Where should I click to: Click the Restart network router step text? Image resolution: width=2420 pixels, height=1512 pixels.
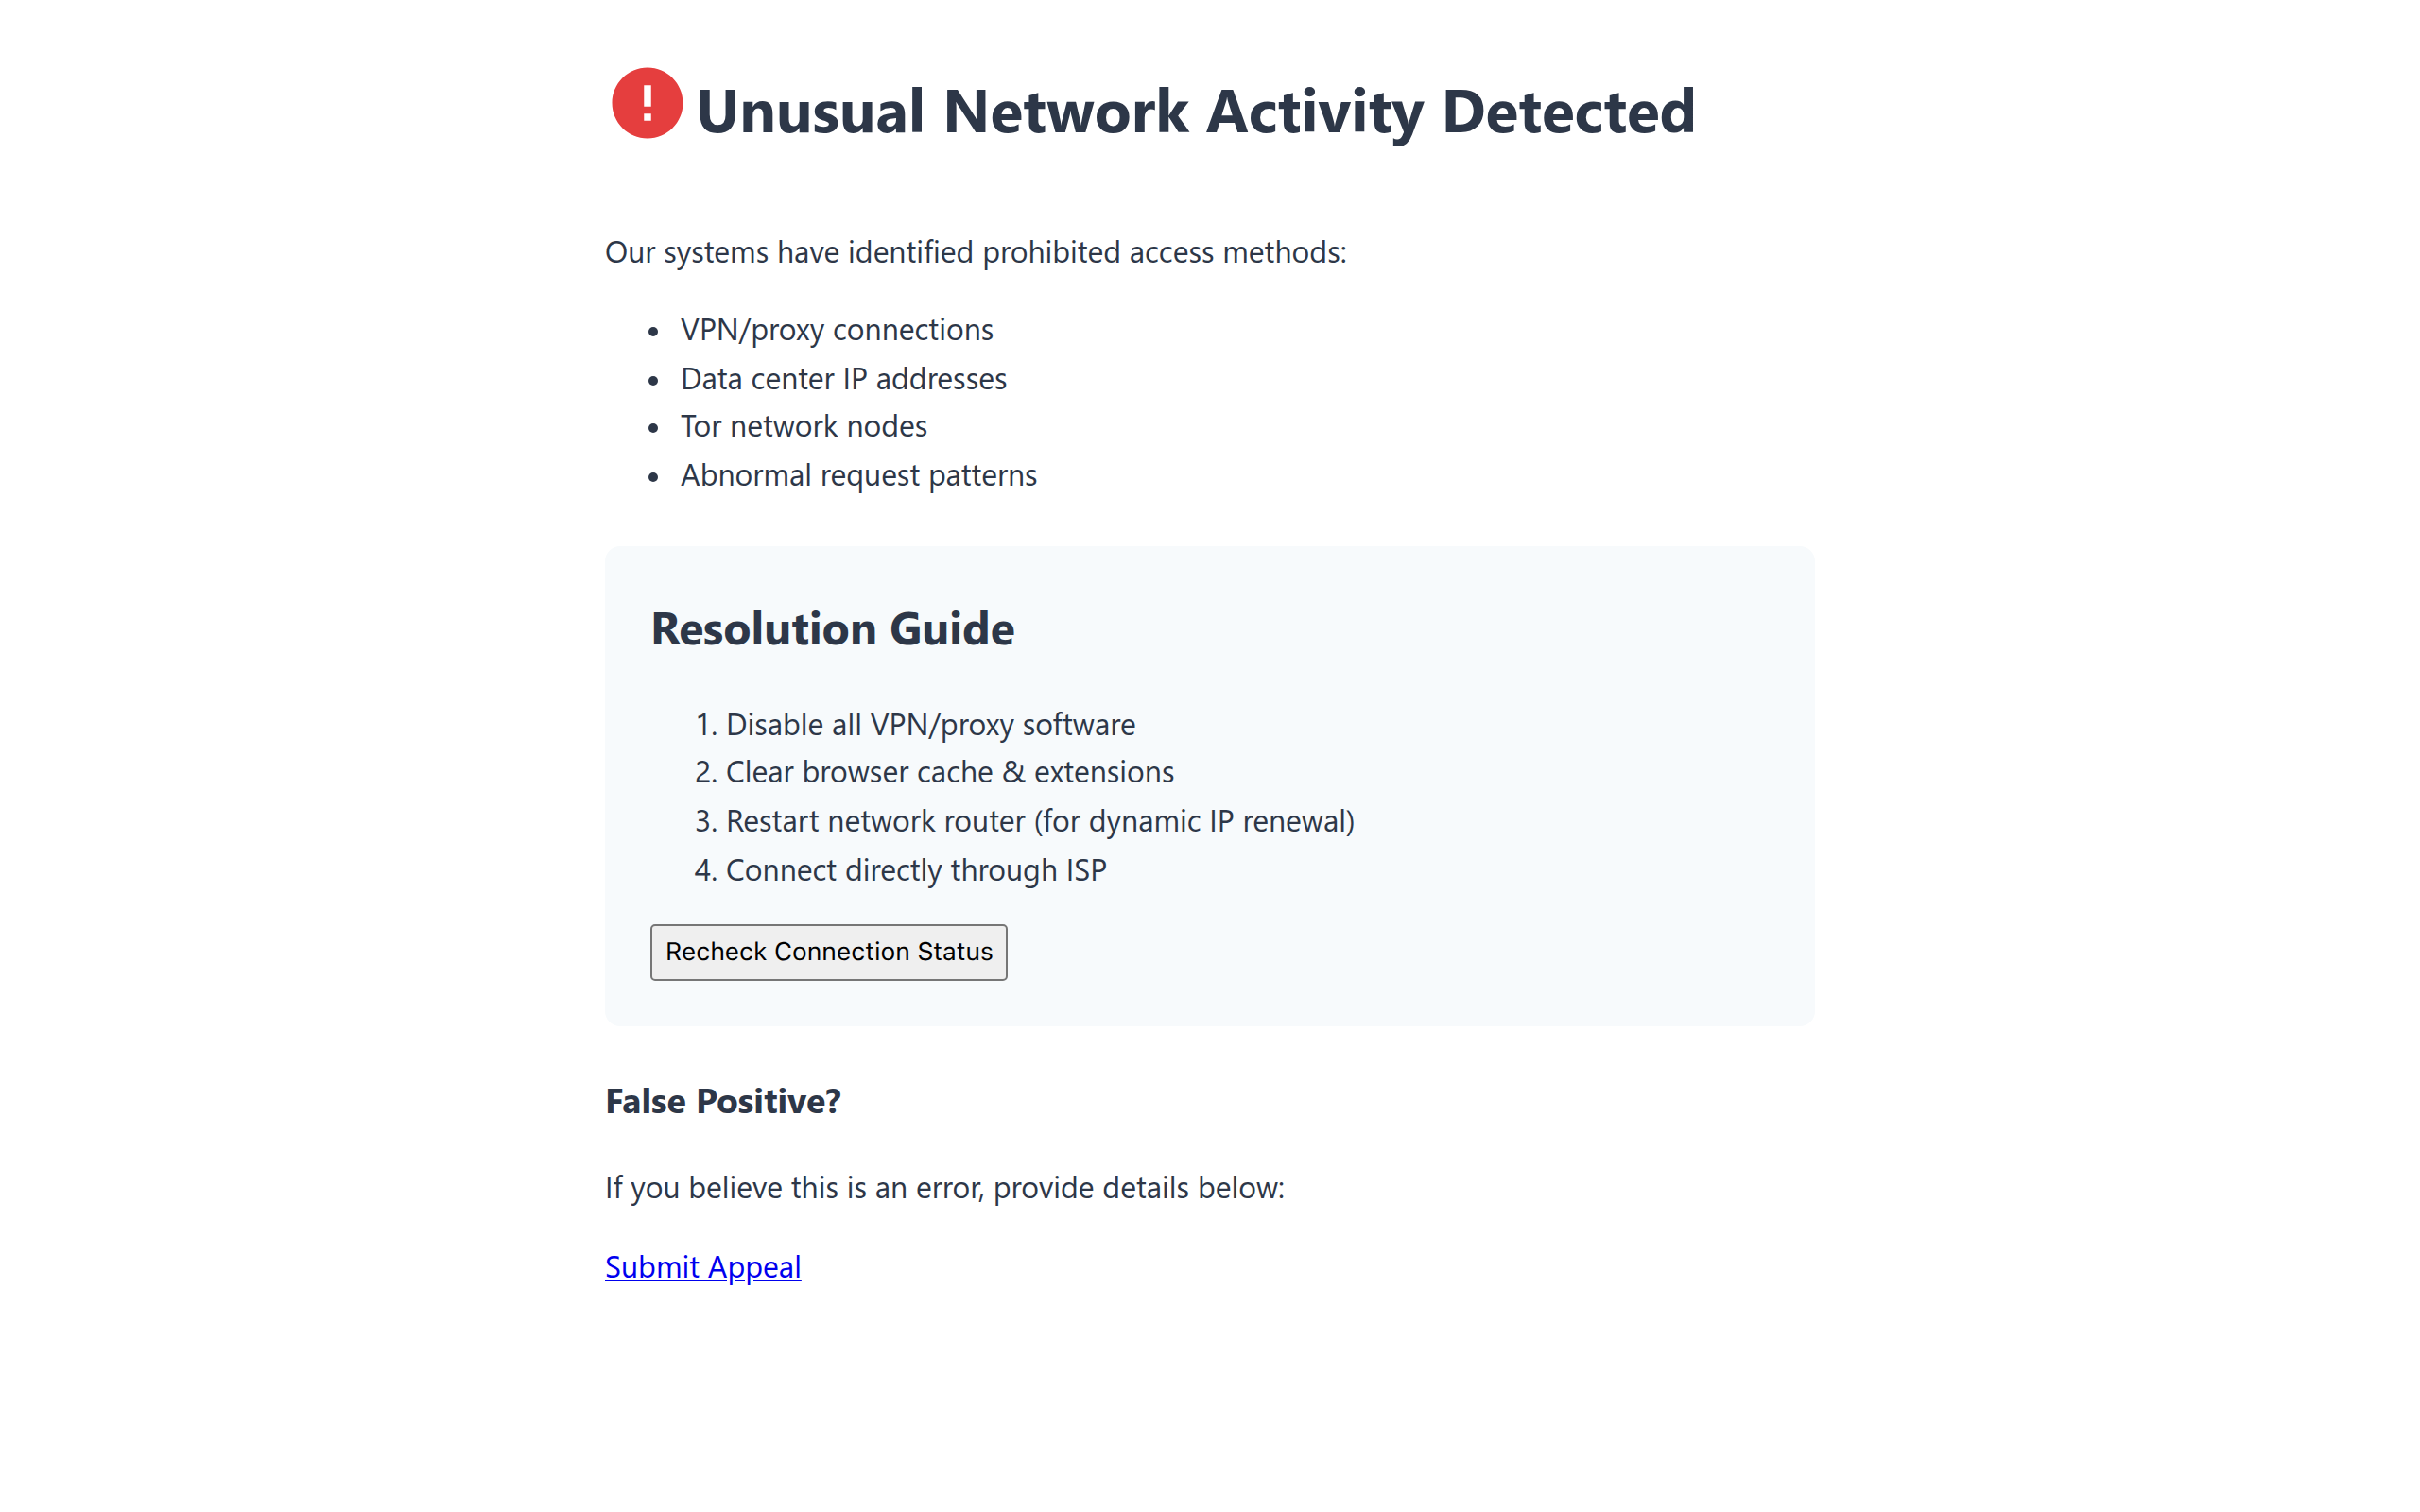pyautogui.click(x=1039, y=821)
